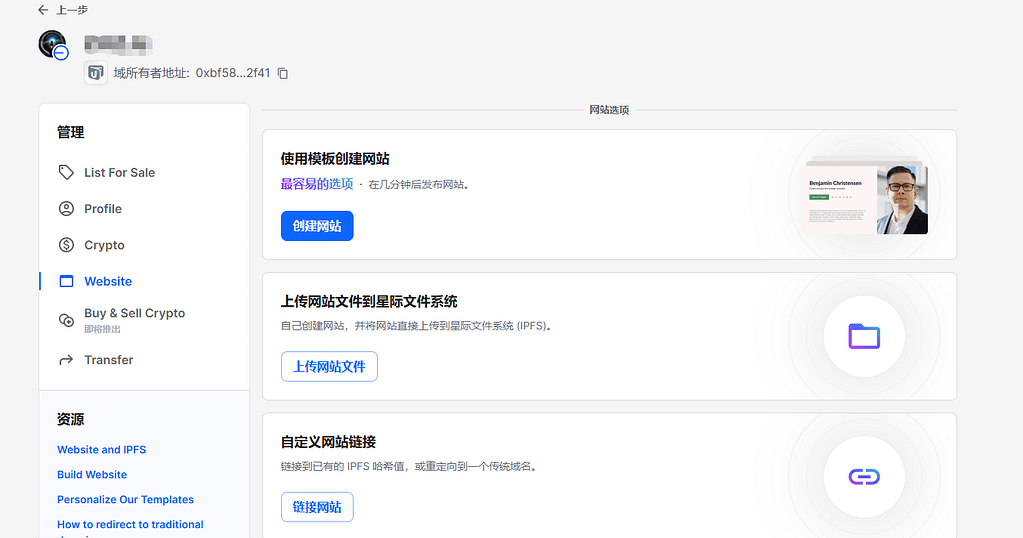Image resolution: width=1023 pixels, height=538 pixels.
Task: Click the 即将推出 subtitle text
Action: coord(102,329)
